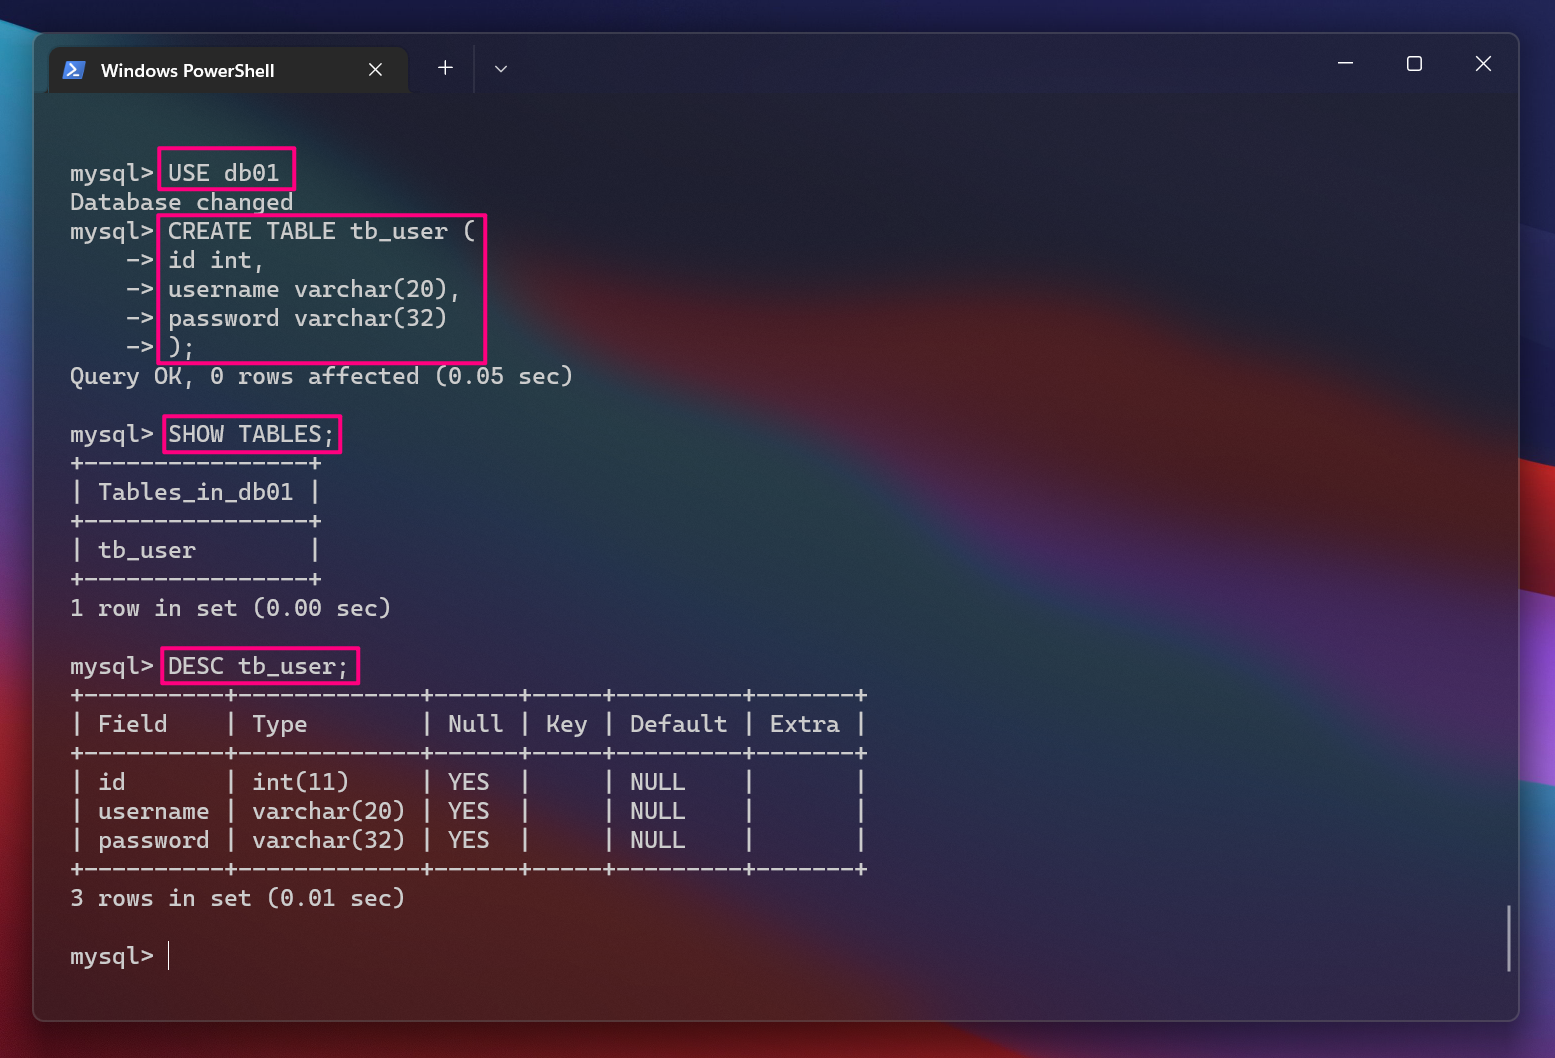Click the varchar(32) type in password row
The width and height of the screenshot is (1555, 1058).
pos(328,840)
